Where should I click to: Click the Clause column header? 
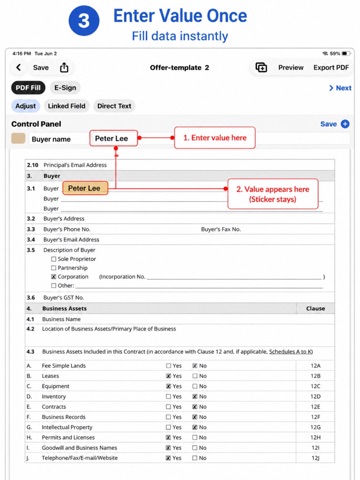[315, 309]
